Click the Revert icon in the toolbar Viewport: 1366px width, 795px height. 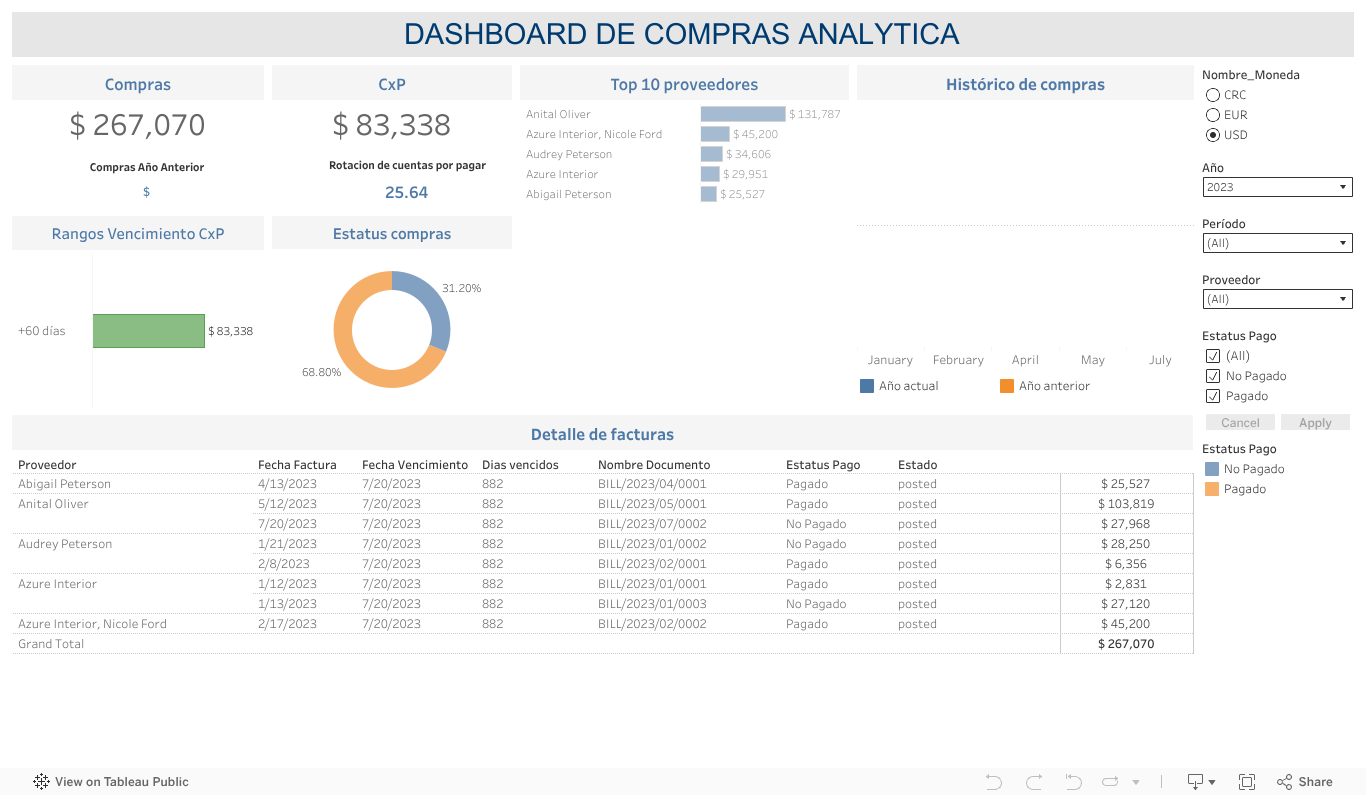click(x=1073, y=782)
